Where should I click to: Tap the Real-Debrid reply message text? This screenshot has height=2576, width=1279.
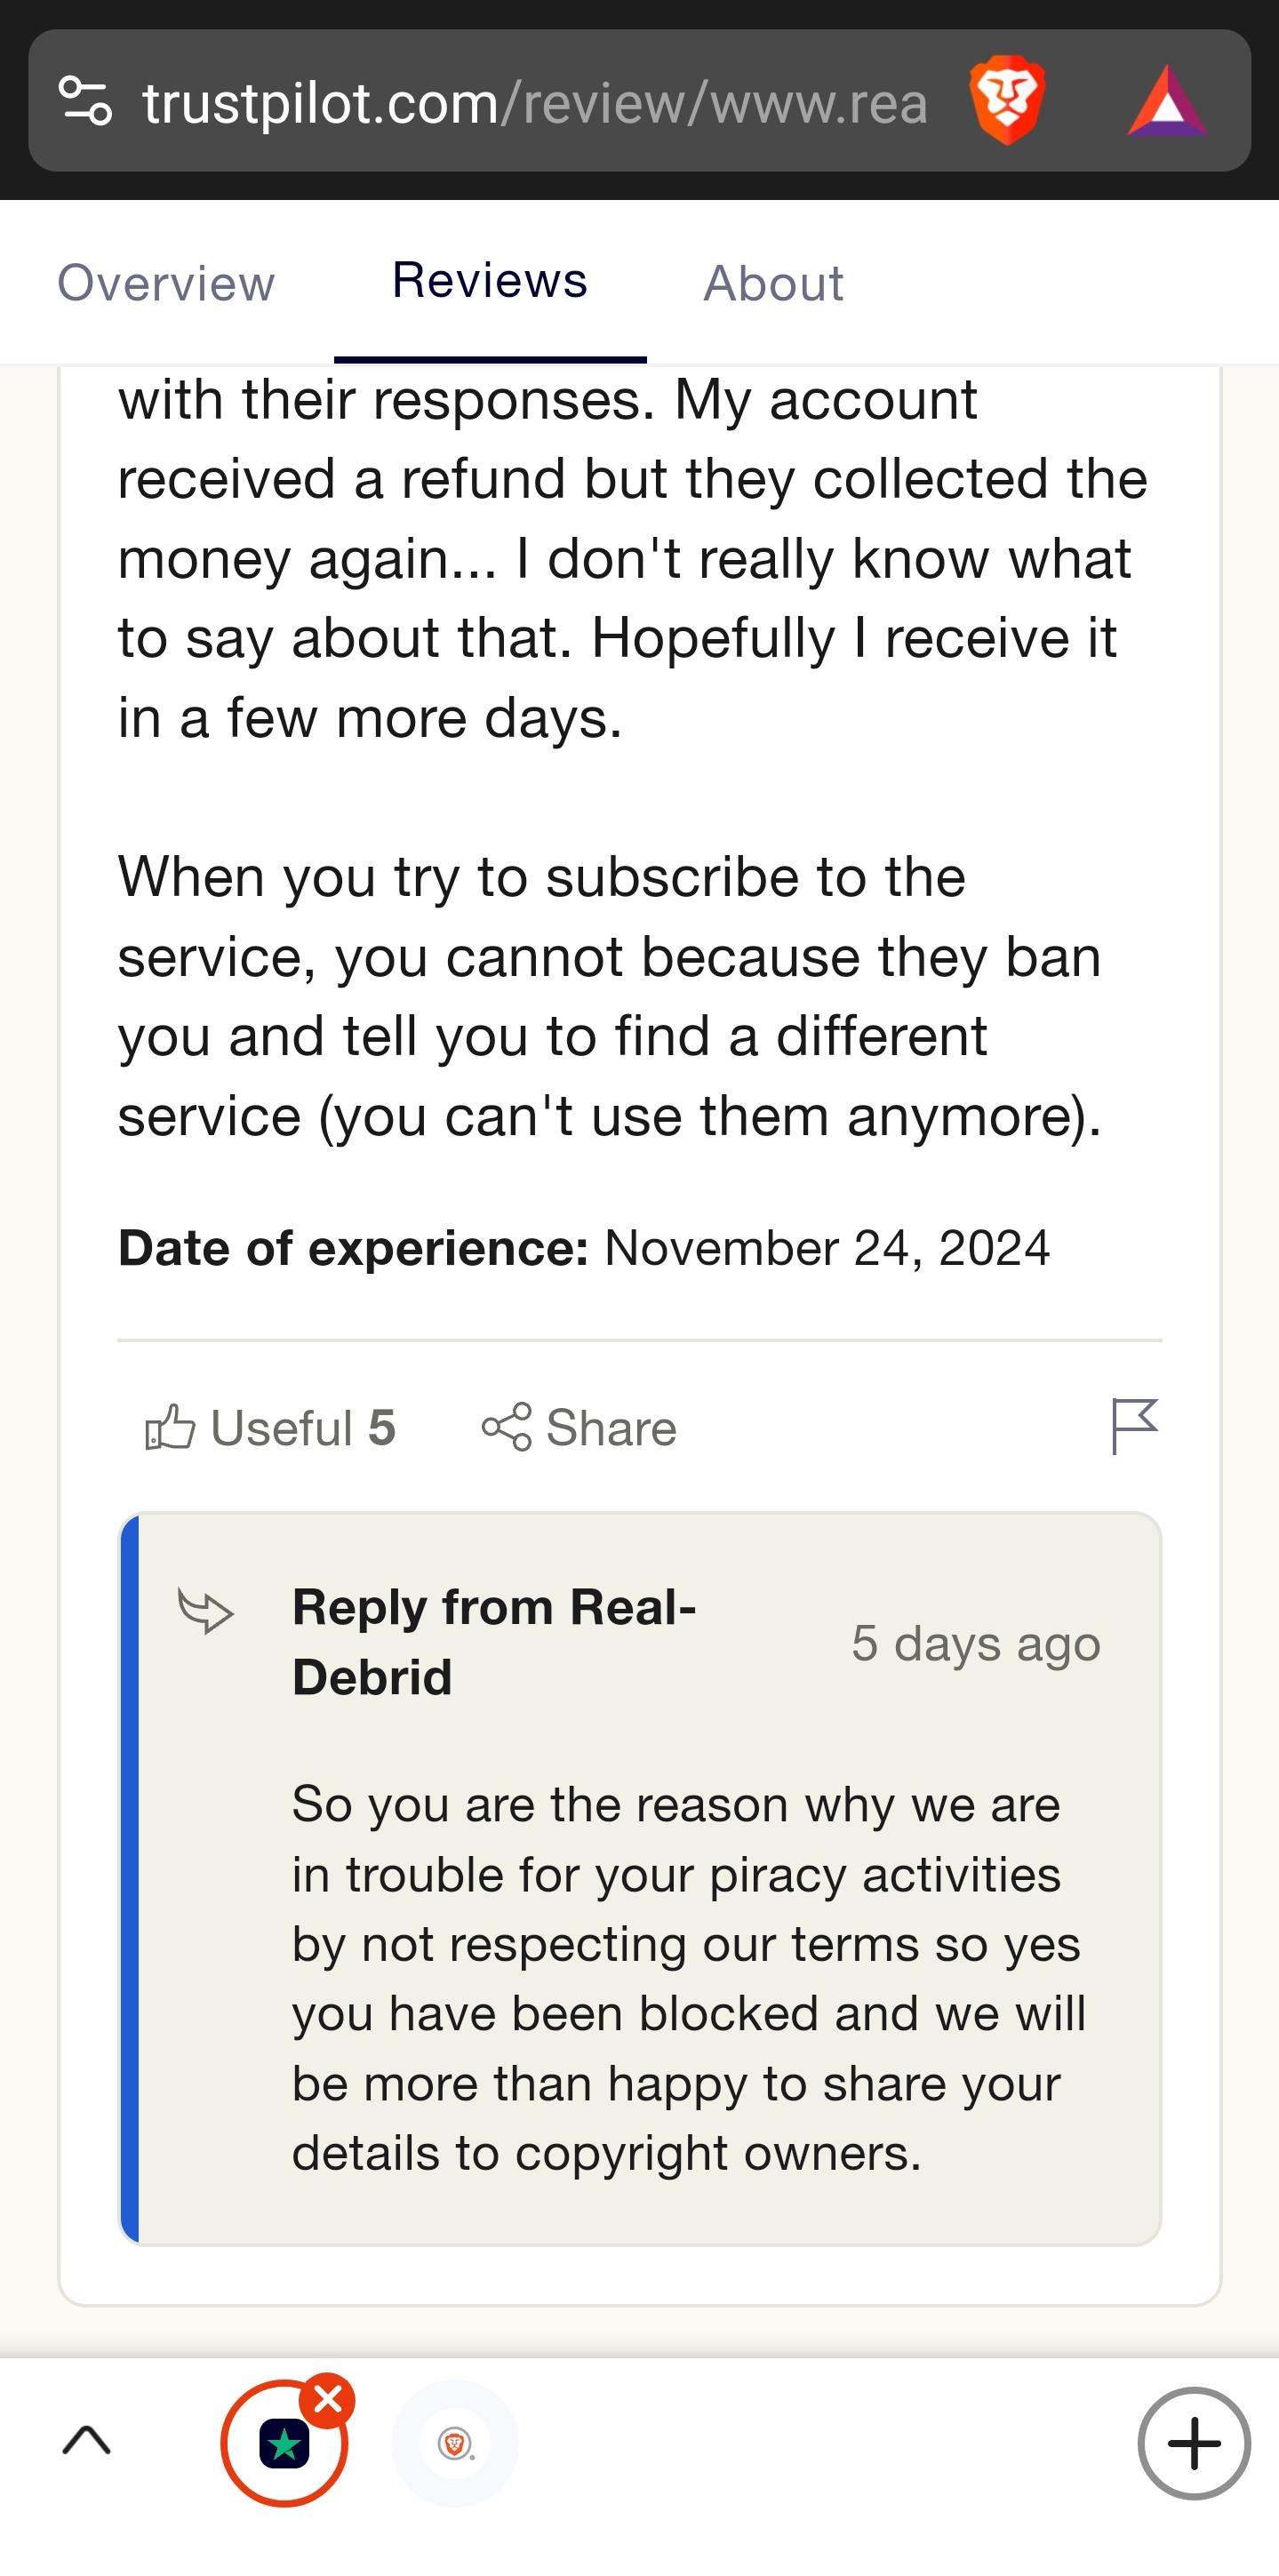pyautogui.click(x=688, y=1978)
